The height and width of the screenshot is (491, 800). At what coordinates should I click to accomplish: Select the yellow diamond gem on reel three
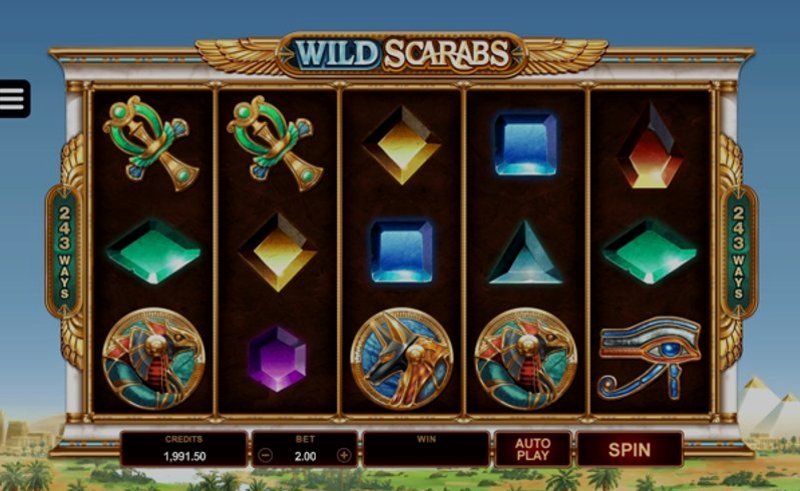[402, 145]
